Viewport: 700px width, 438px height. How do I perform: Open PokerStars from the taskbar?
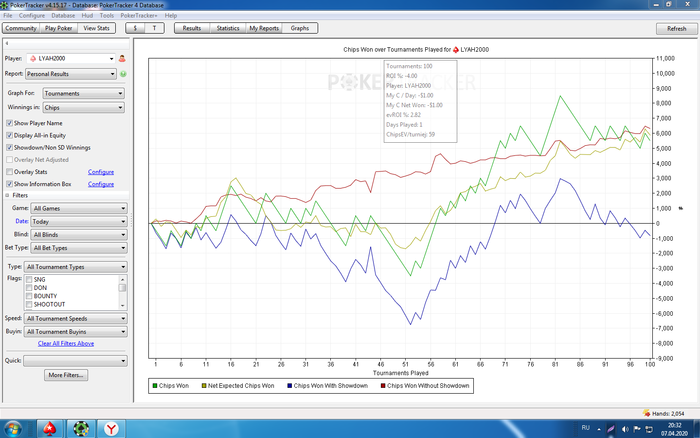click(48, 428)
